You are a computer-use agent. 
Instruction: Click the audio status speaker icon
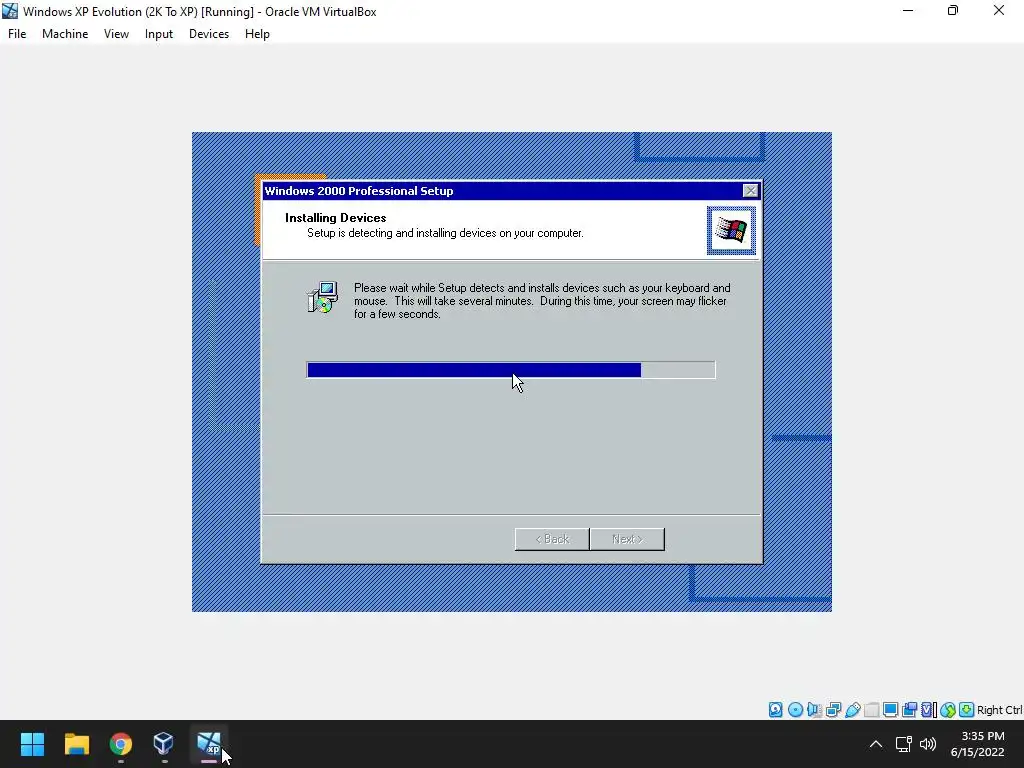(814, 710)
